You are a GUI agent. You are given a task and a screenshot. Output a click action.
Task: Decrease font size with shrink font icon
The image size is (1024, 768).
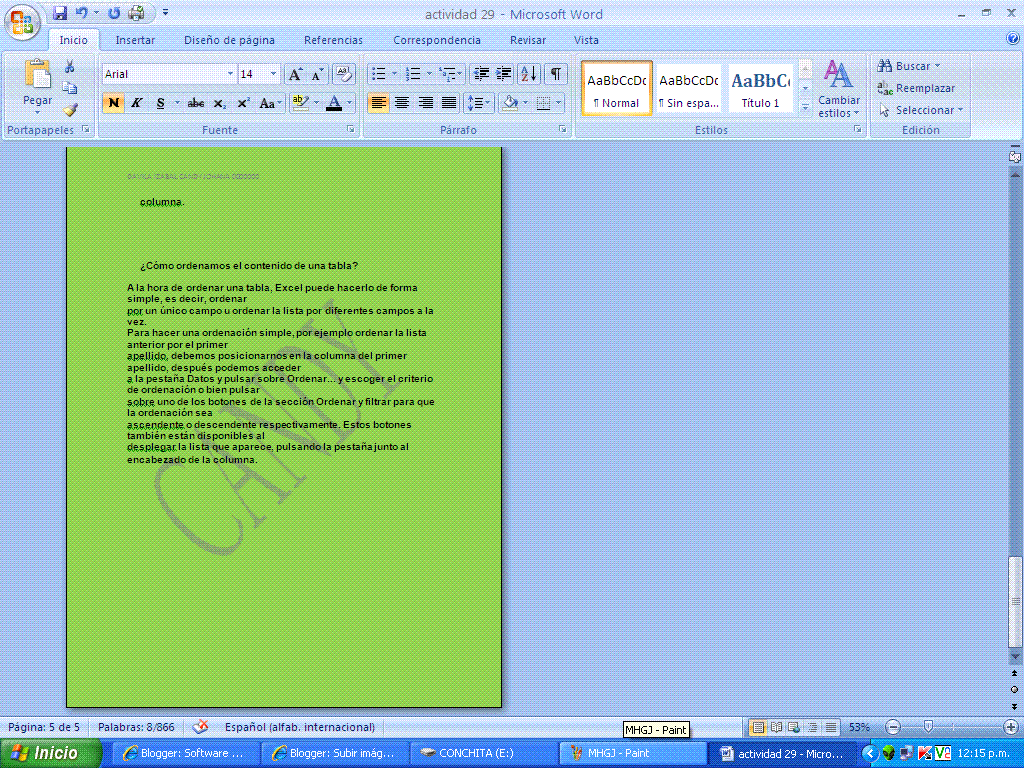pyautogui.click(x=317, y=74)
